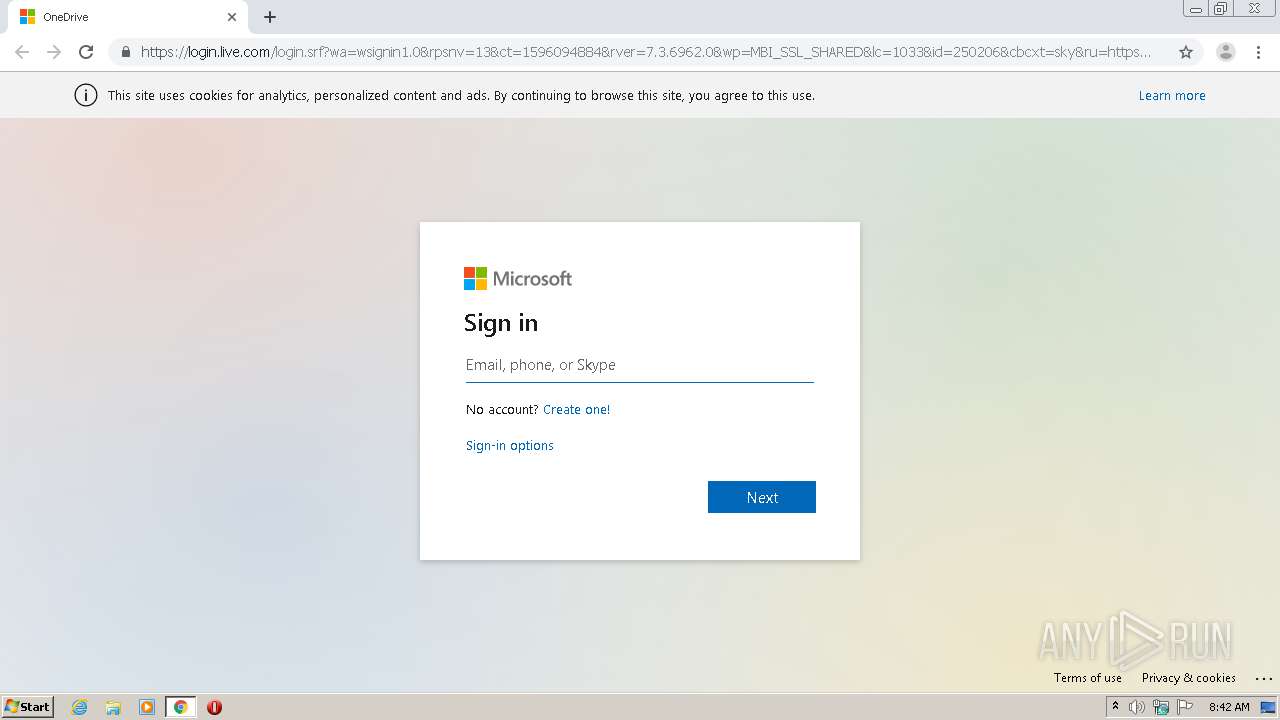This screenshot has width=1280, height=720.
Task: Bookmark this page with the star icon
Action: pos(1186,52)
